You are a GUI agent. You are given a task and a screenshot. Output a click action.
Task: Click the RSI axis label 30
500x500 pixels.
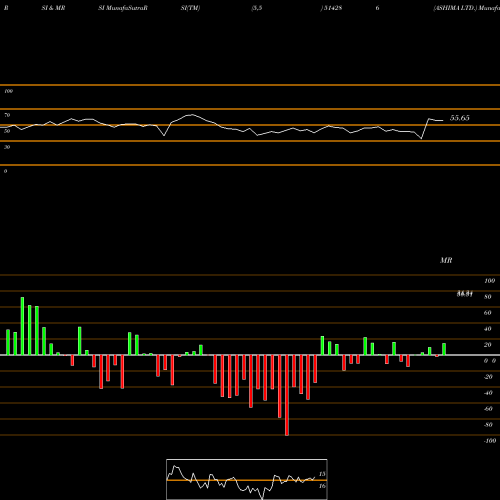point(7,147)
